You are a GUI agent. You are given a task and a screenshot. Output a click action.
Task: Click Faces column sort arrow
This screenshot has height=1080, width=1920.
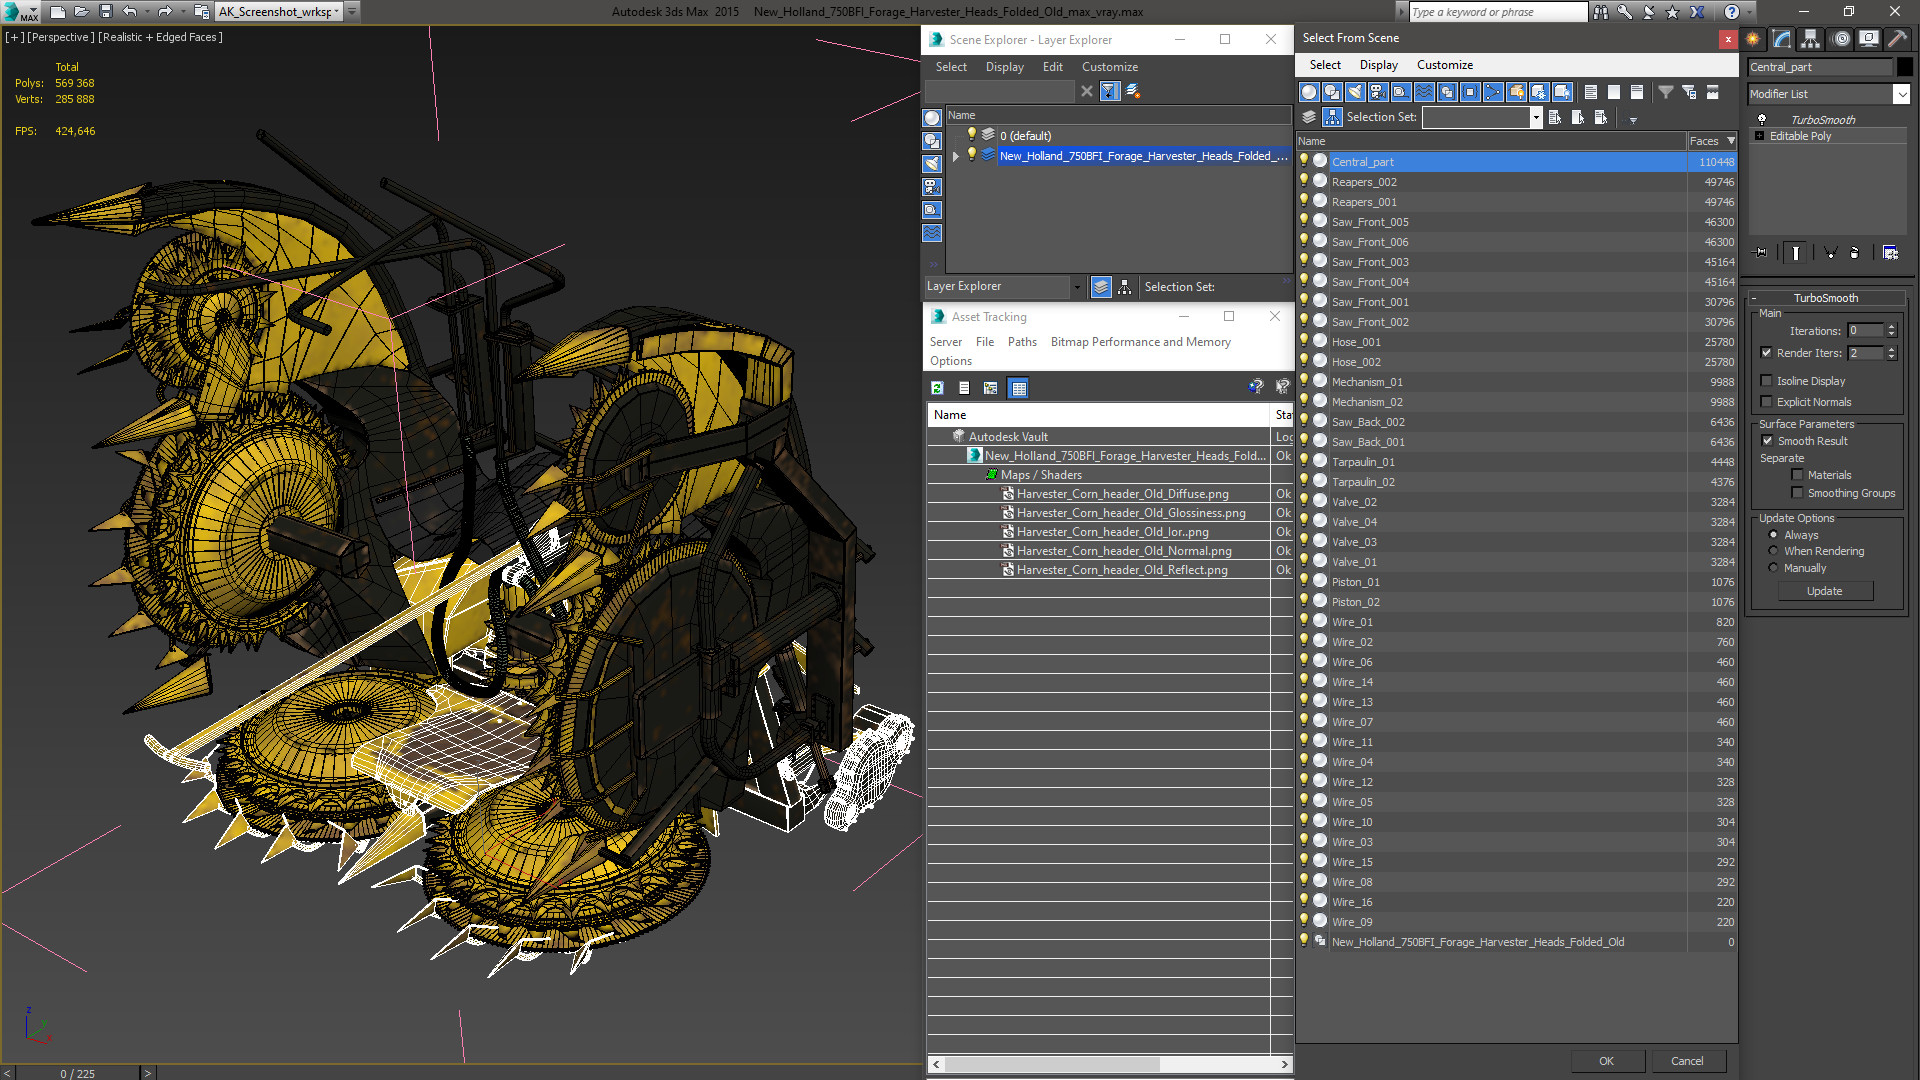tap(1731, 141)
